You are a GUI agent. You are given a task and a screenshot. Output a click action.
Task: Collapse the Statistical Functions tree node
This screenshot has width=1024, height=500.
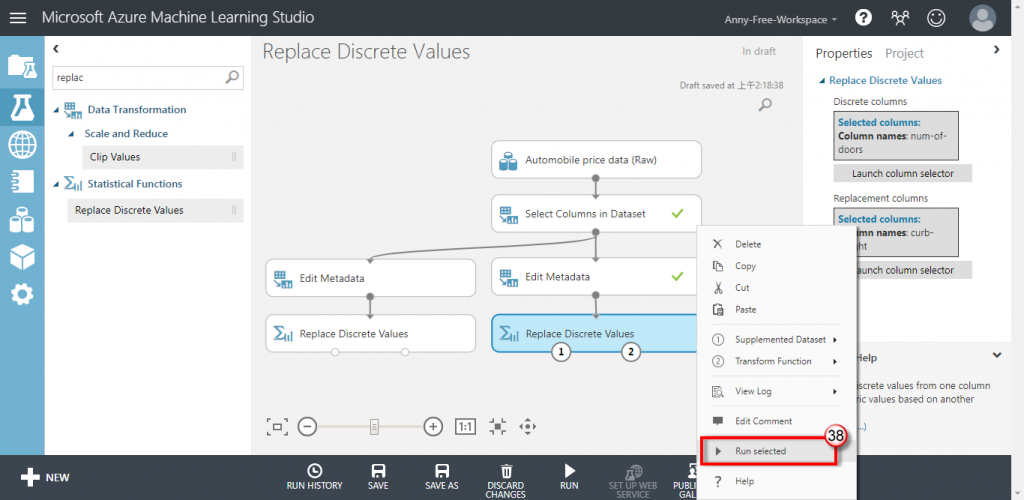click(56, 184)
